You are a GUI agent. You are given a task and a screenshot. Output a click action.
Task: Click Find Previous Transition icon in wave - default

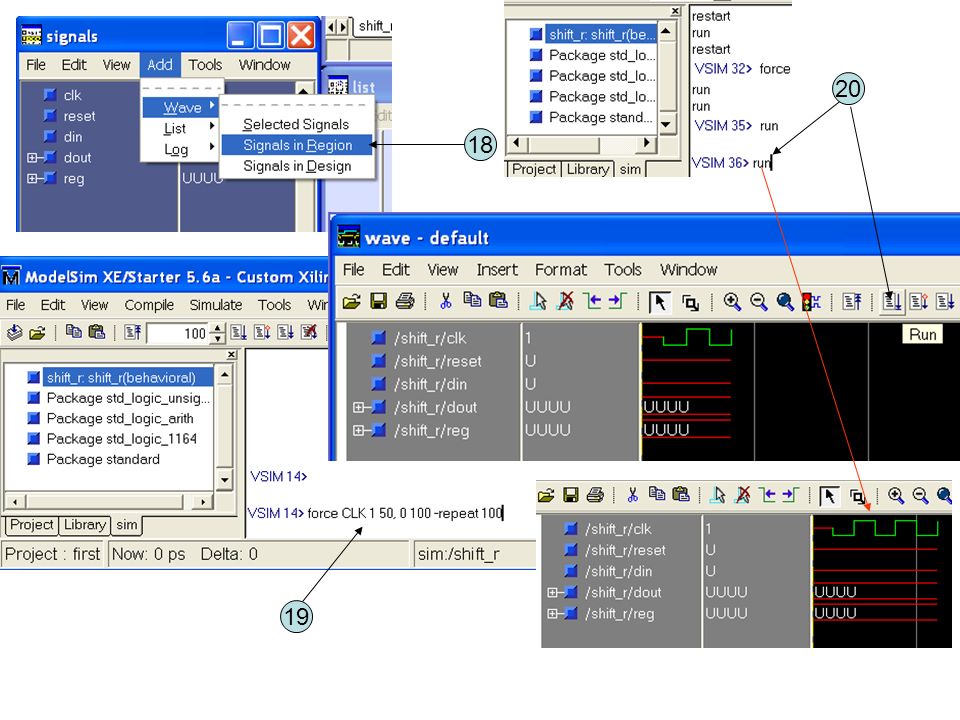(592, 301)
